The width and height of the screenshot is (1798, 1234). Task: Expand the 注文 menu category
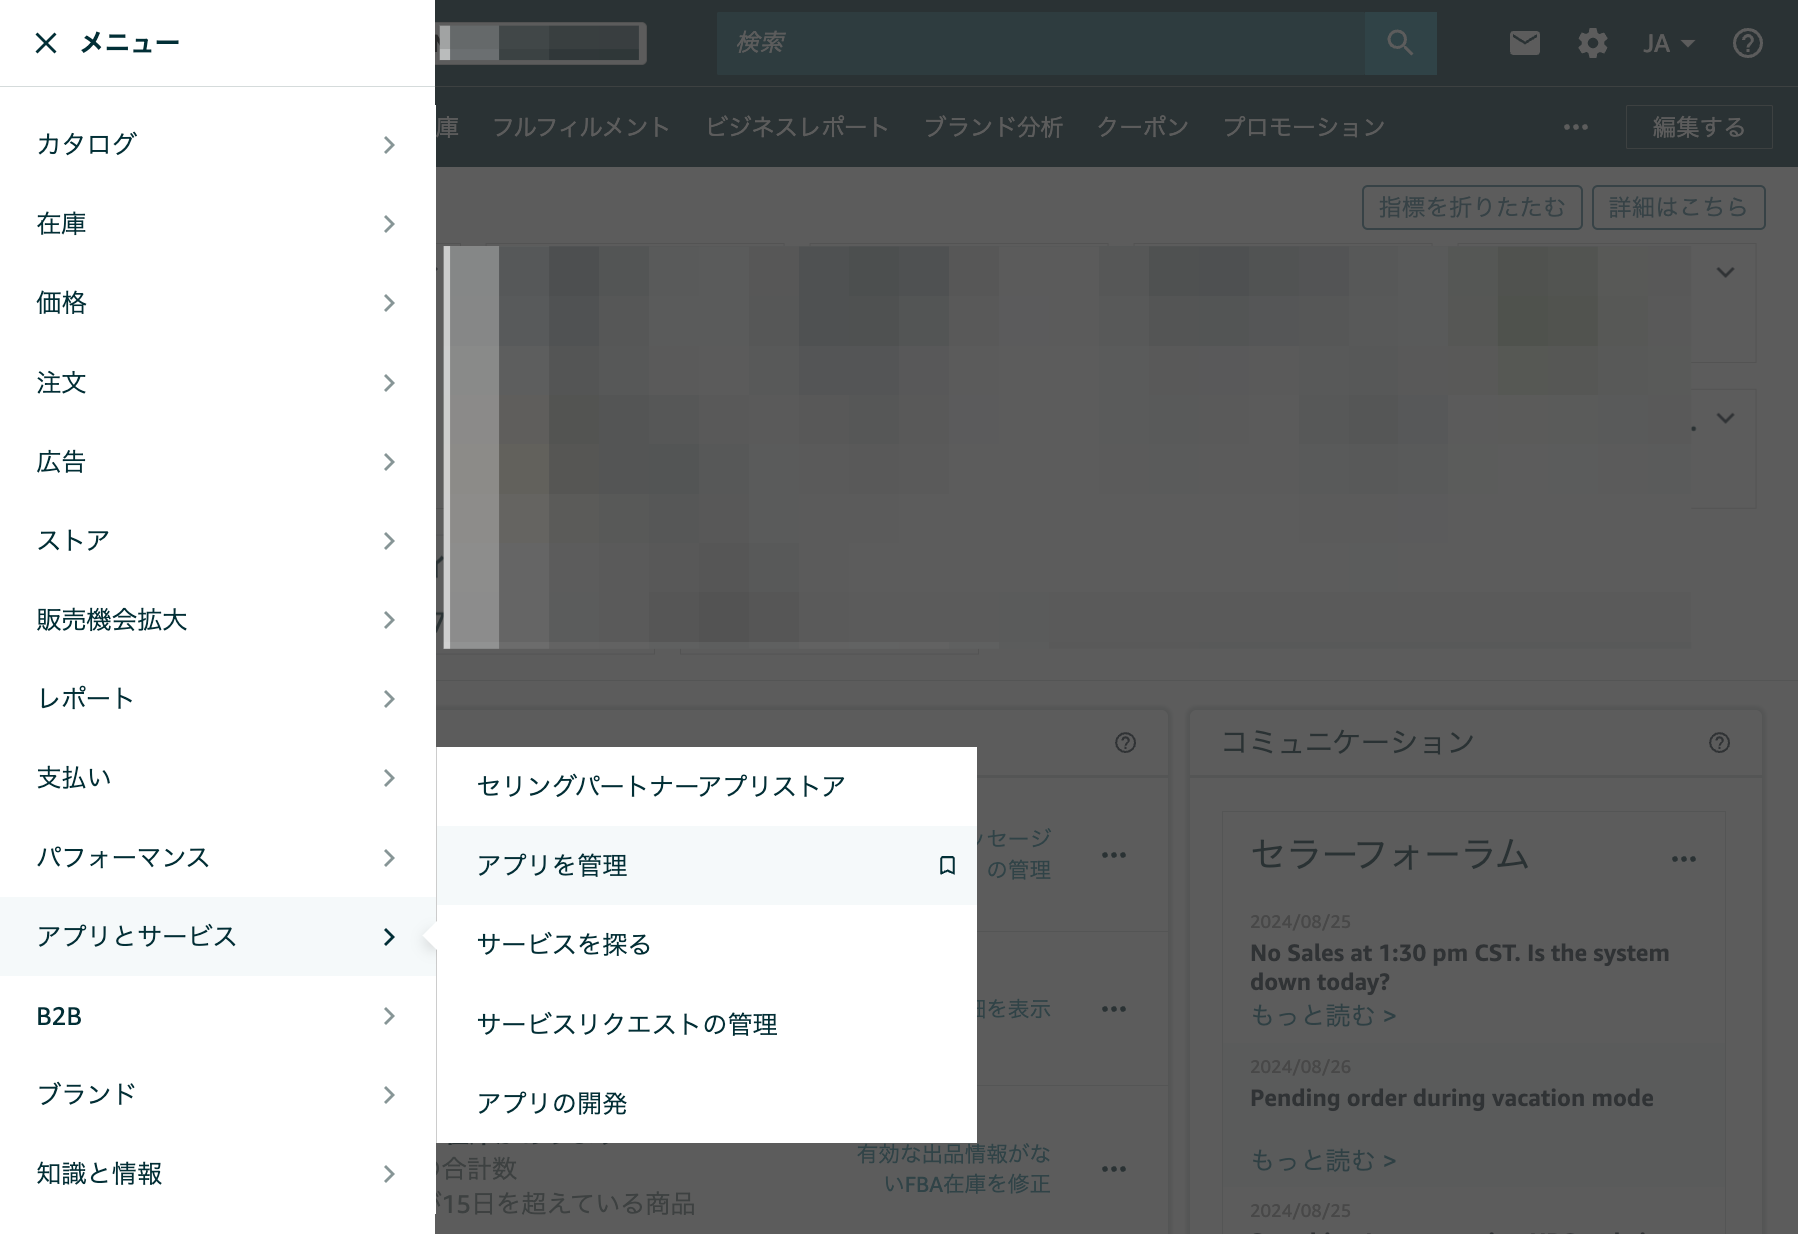pyautogui.click(x=217, y=382)
